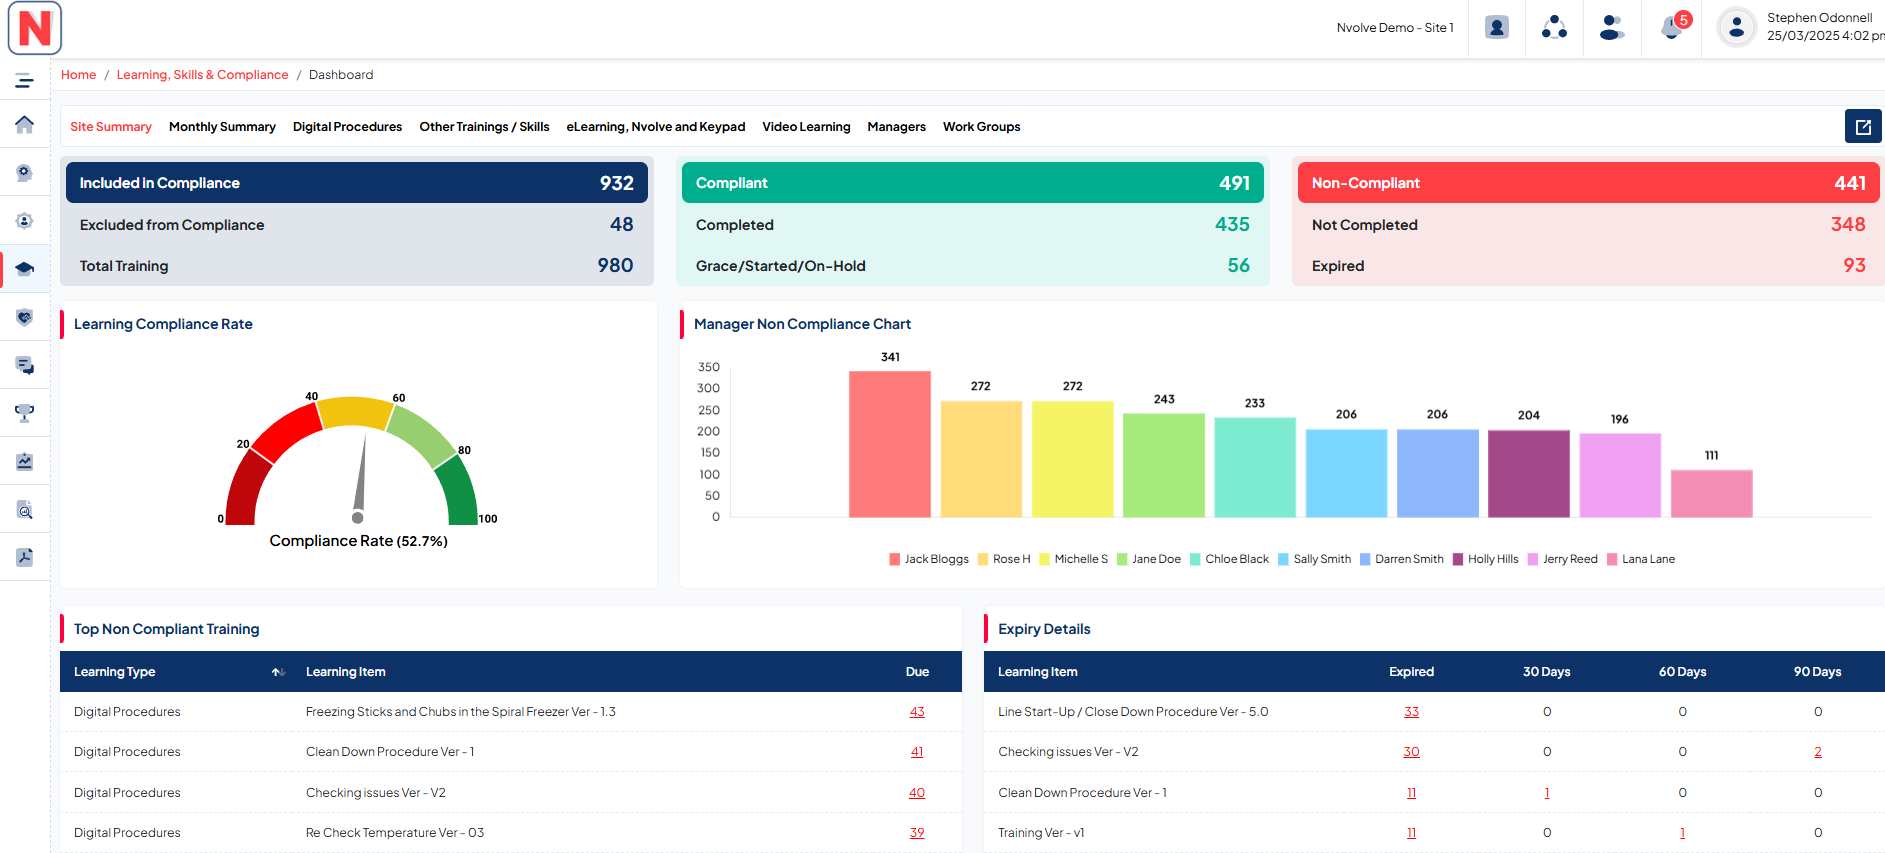Switch to Video Learning tab
This screenshot has height=853, width=1885.
(806, 127)
